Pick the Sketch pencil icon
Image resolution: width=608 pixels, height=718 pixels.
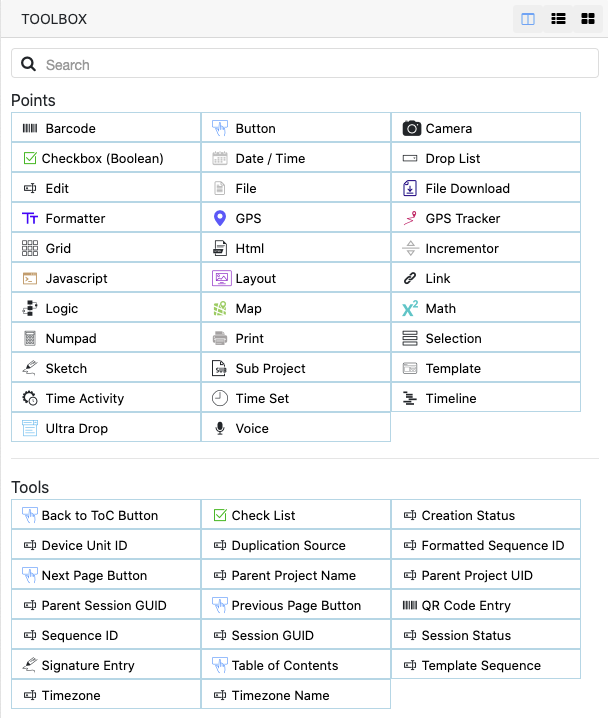click(30, 368)
